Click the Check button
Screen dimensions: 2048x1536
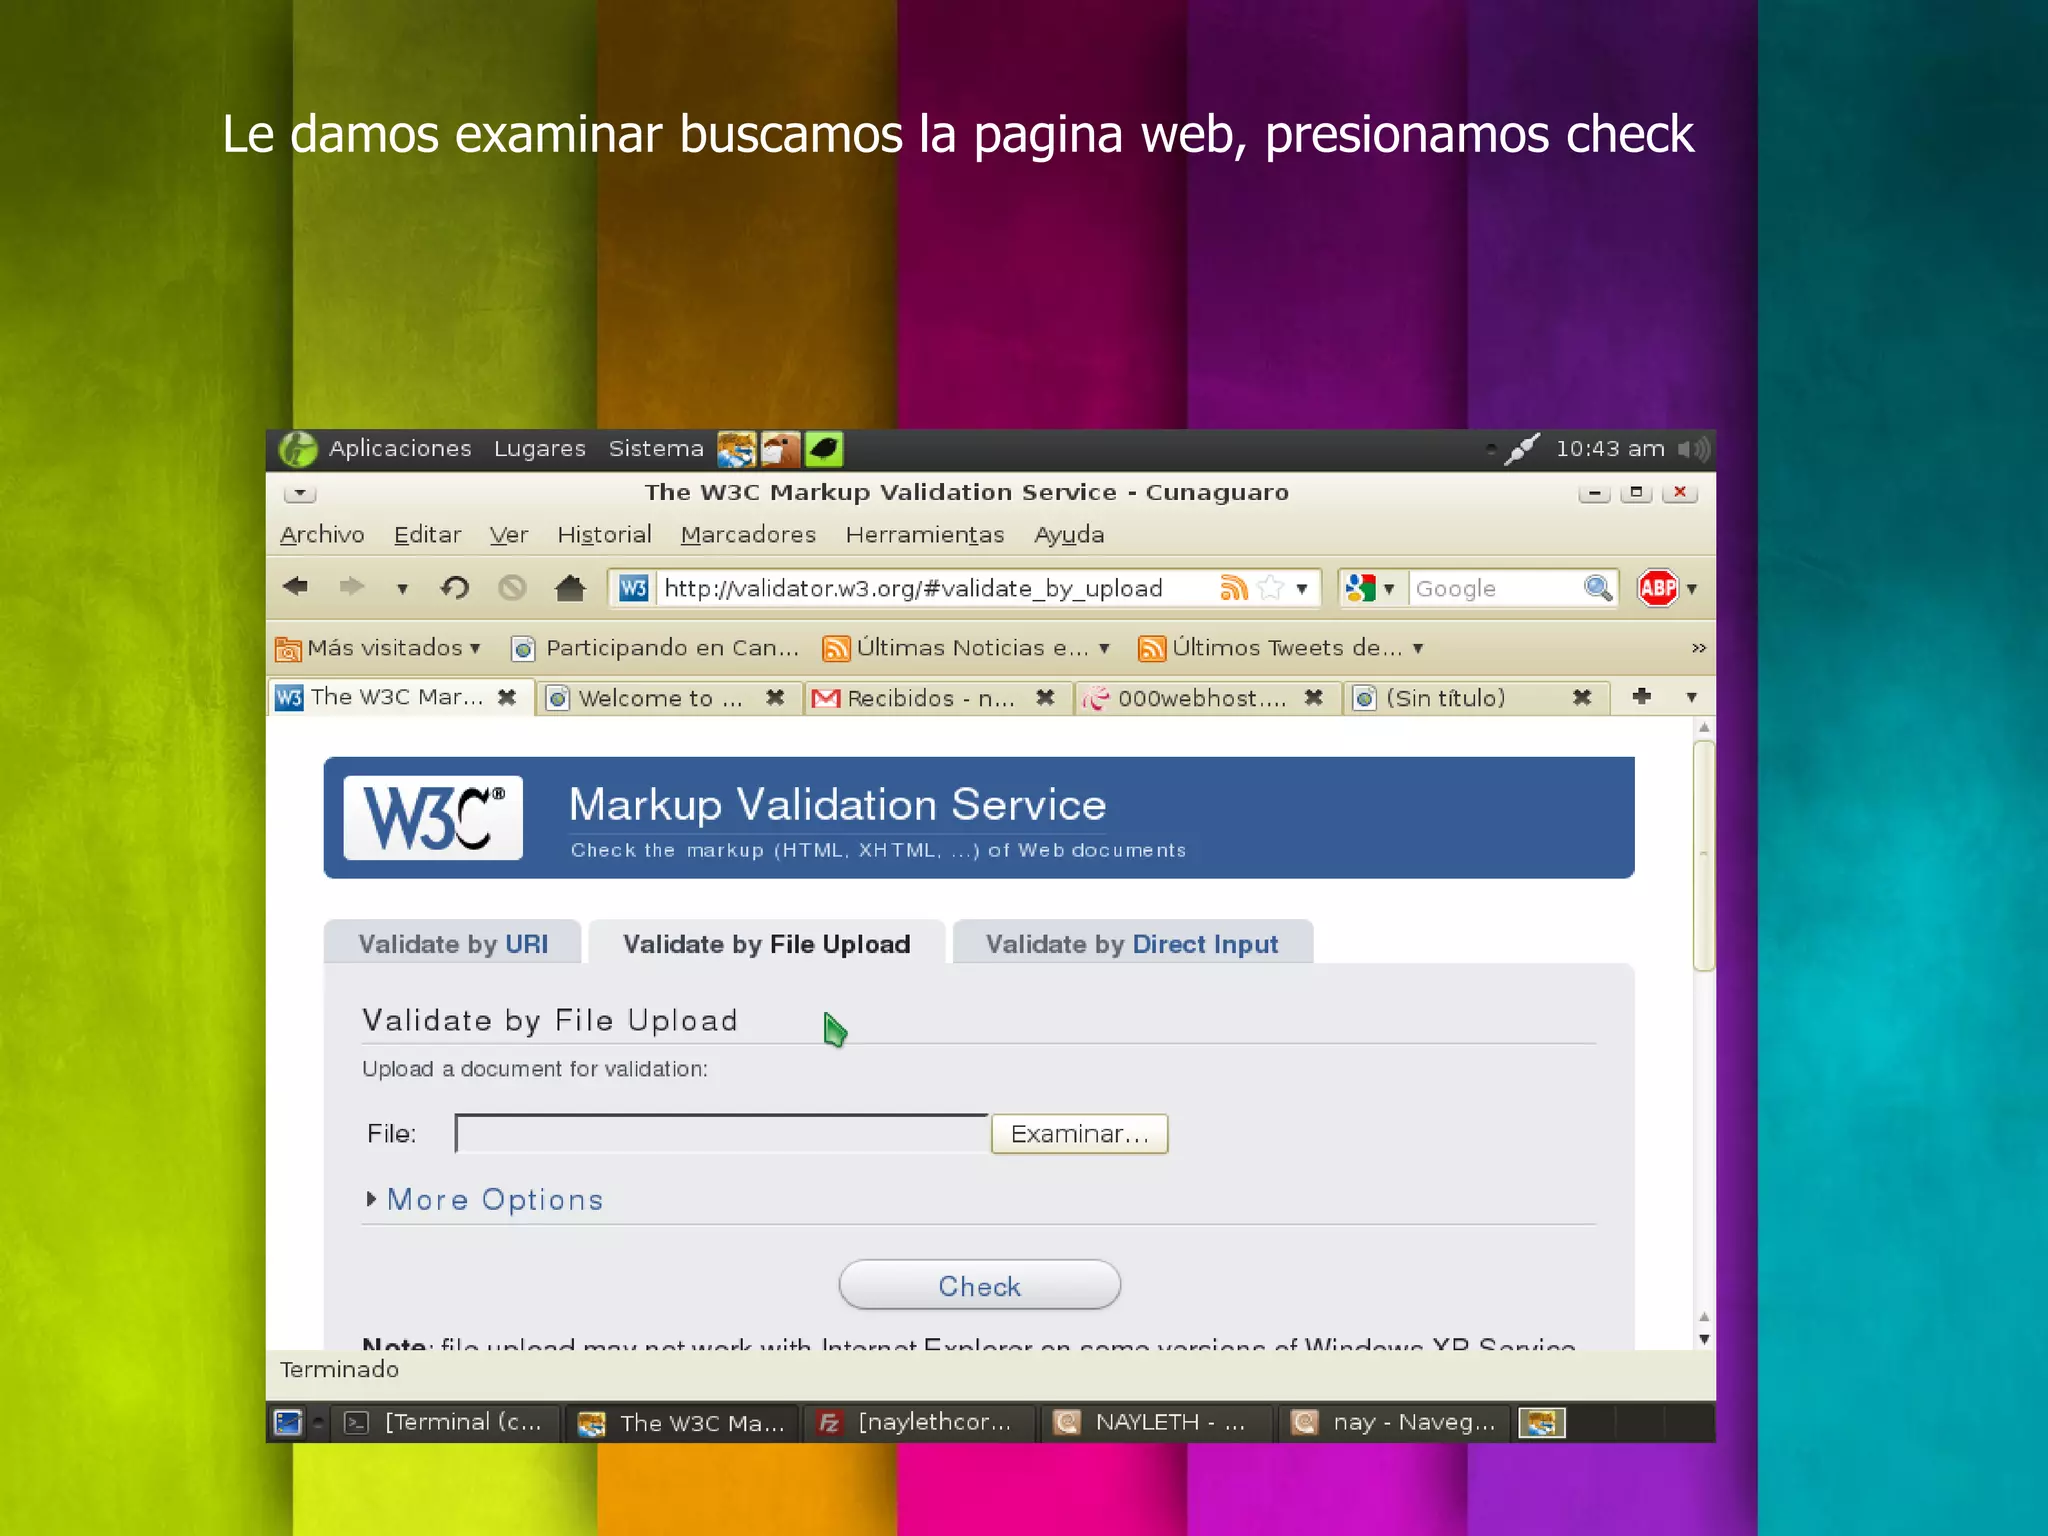click(979, 1285)
